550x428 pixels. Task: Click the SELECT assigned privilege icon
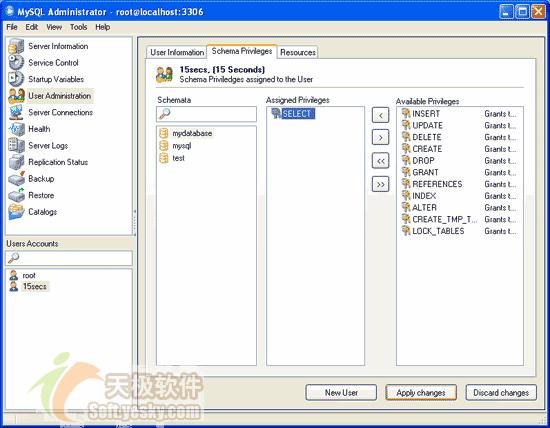tap(276, 113)
